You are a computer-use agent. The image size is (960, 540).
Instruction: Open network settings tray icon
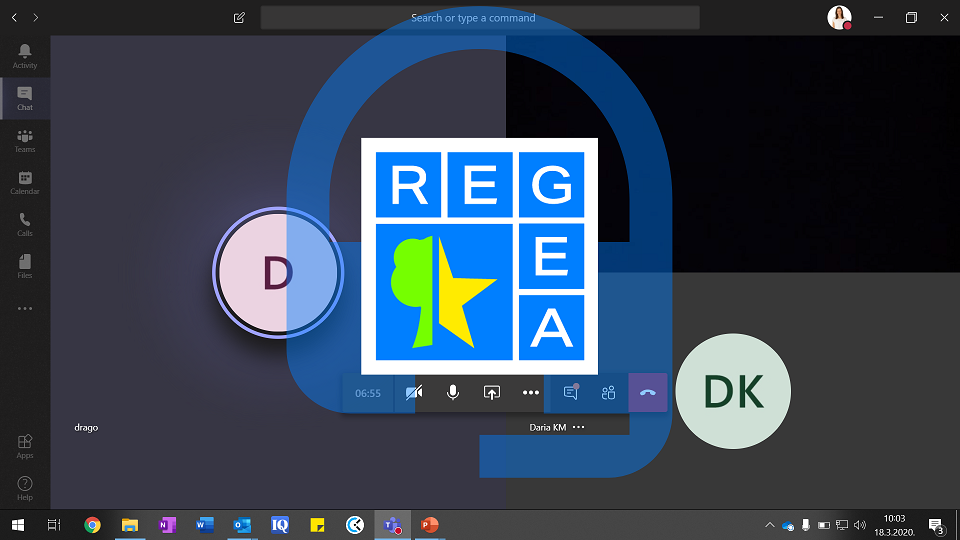pyautogui.click(x=842, y=525)
